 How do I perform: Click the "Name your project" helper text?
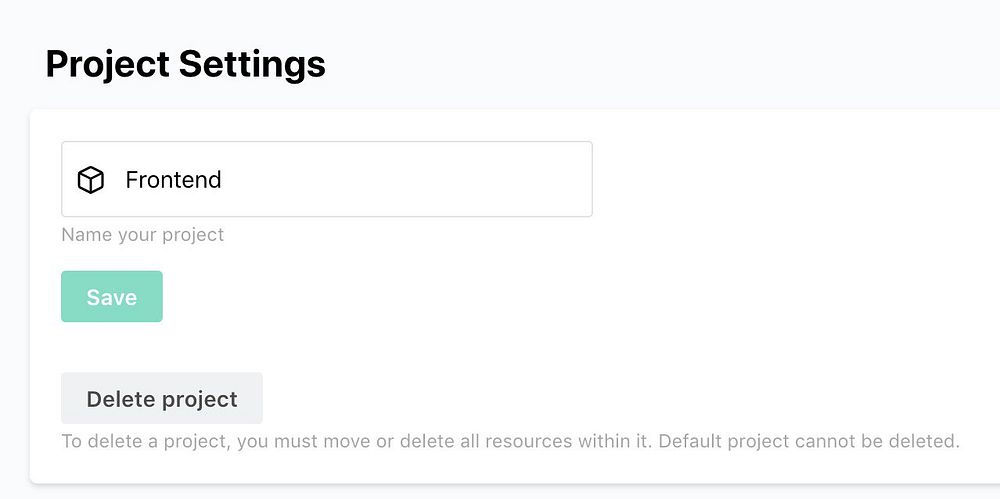coord(142,235)
